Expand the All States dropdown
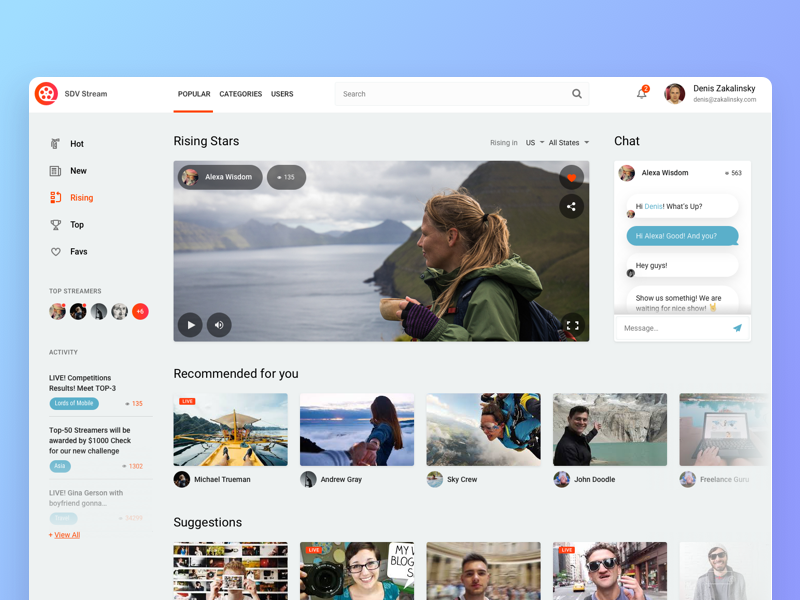This screenshot has width=800, height=600. point(565,142)
